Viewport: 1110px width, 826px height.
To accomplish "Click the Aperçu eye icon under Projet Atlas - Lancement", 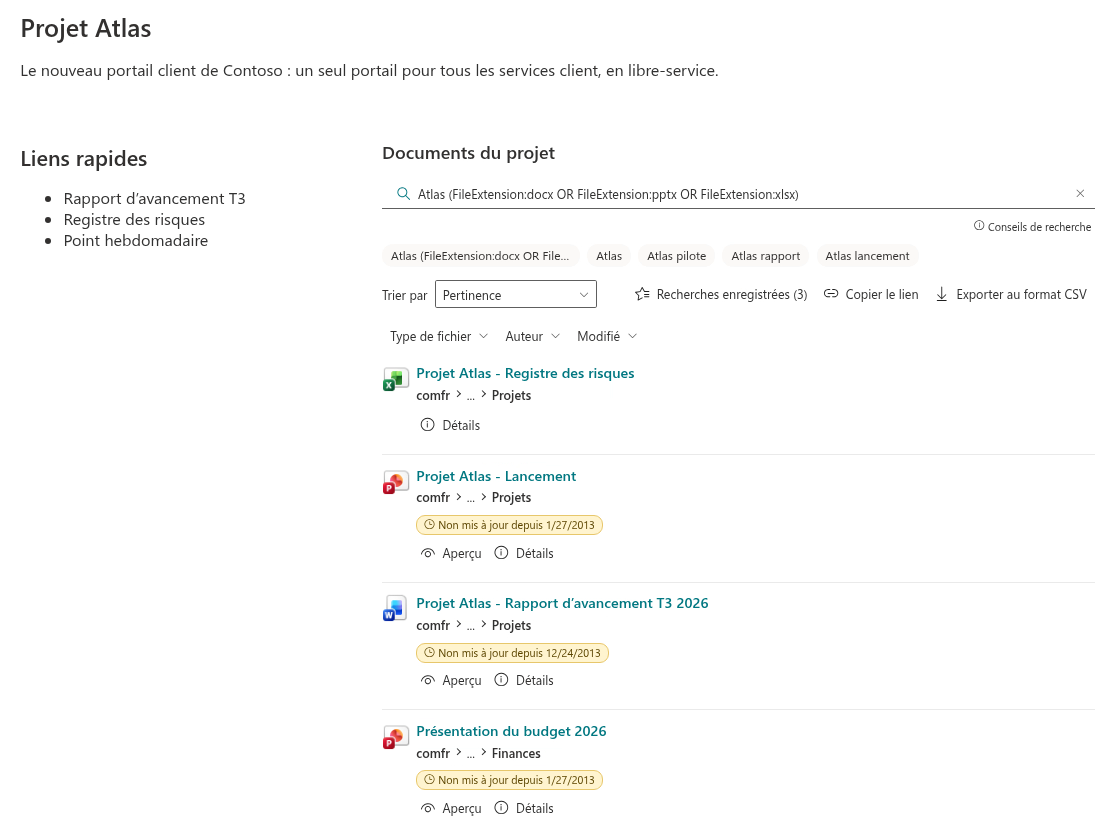I will click(x=428, y=553).
